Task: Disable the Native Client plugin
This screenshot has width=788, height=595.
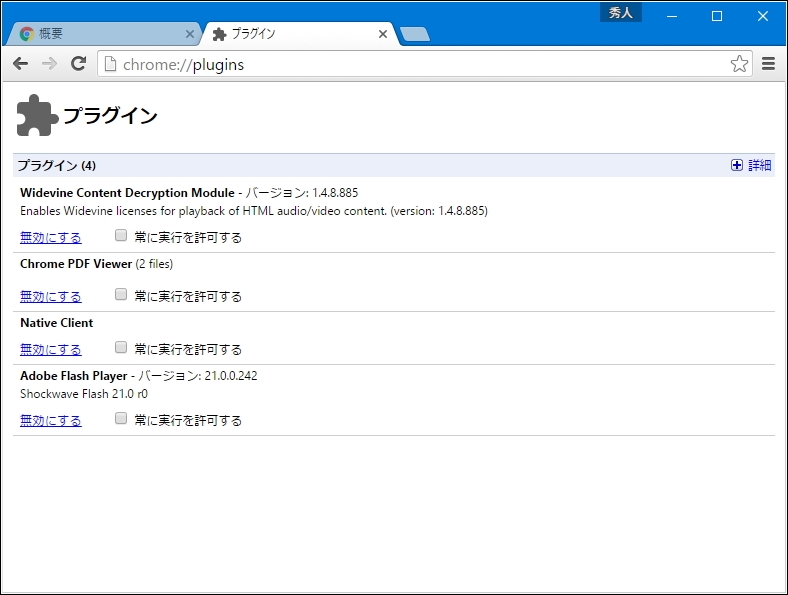Action: (51, 349)
